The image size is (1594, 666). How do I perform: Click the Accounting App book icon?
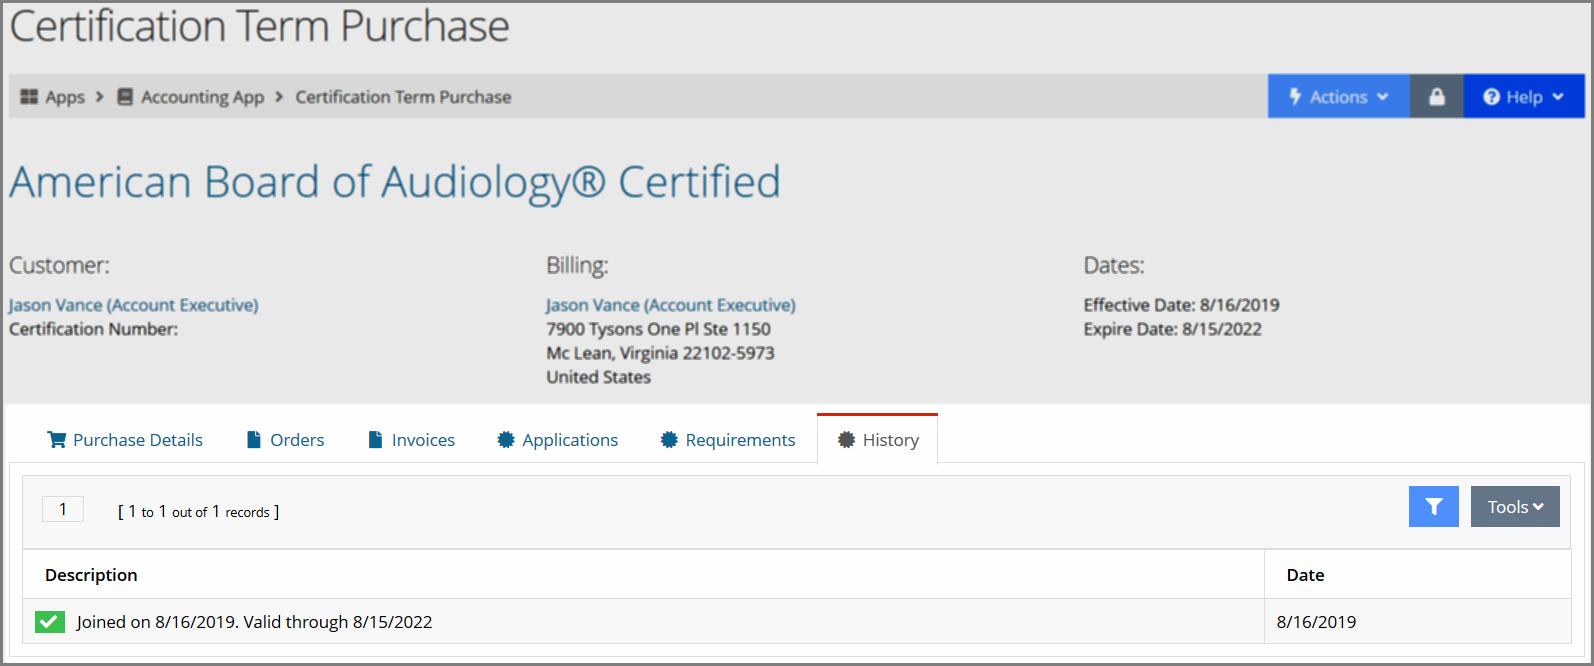point(125,97)
